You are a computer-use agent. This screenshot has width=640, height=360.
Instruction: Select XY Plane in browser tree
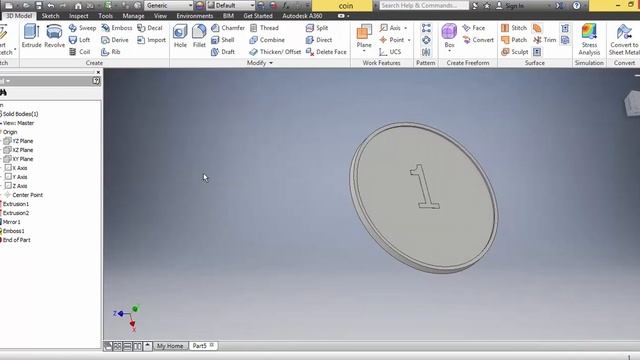19,159
